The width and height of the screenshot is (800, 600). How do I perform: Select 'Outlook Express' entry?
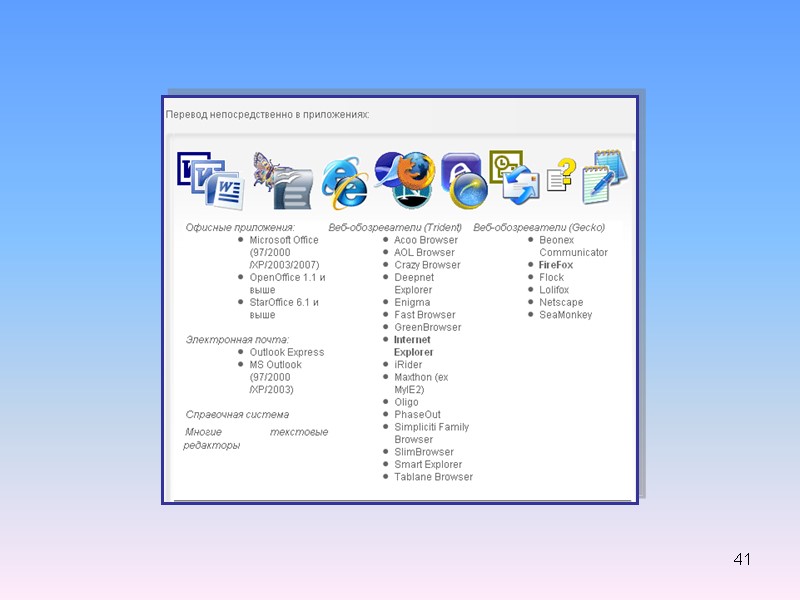click(x=287, y=352)
